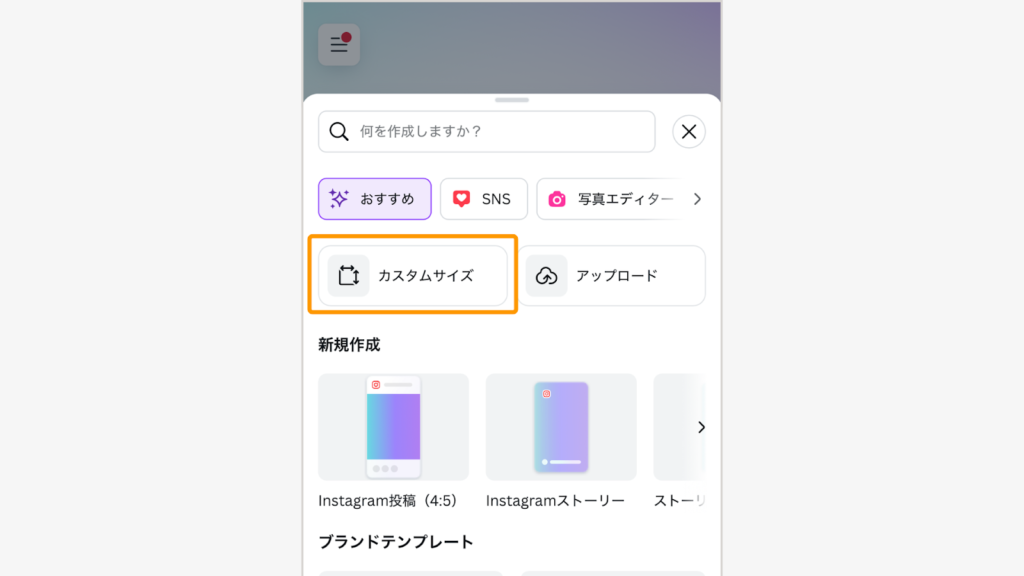Select the Instagramストーリー gradient template
The height and width of the screenshot is (576, 1024).
pos(560,427)
